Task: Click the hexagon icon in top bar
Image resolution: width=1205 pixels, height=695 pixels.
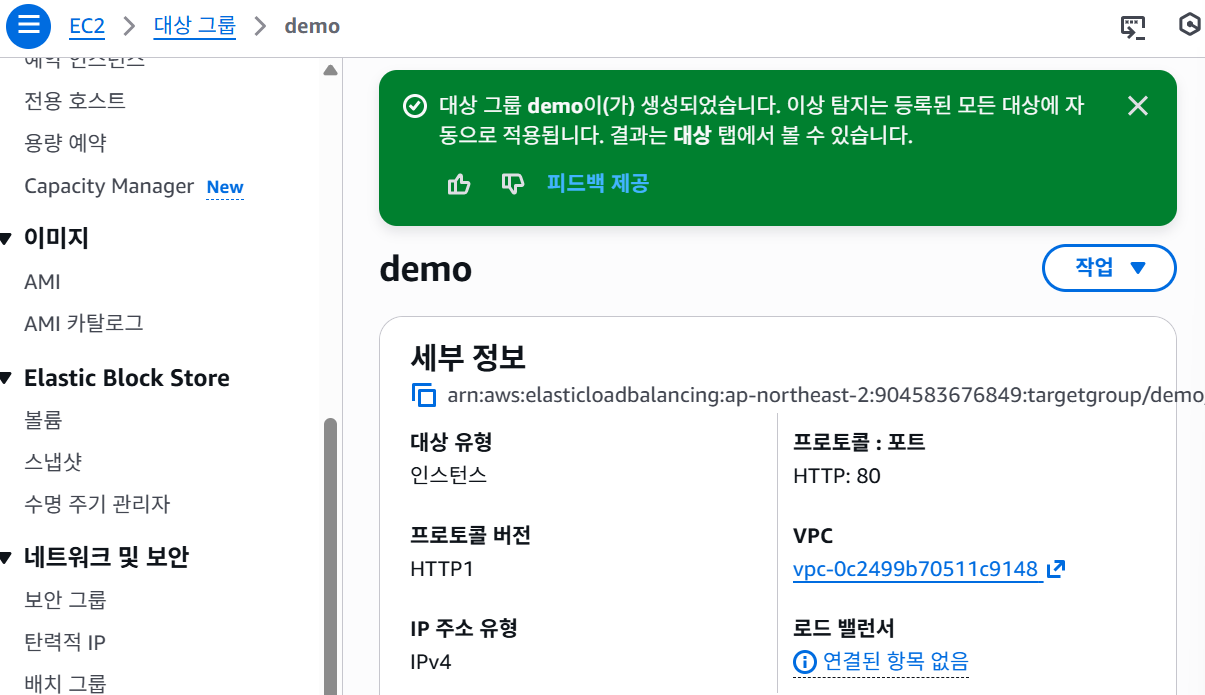Action: point(1189,26)
